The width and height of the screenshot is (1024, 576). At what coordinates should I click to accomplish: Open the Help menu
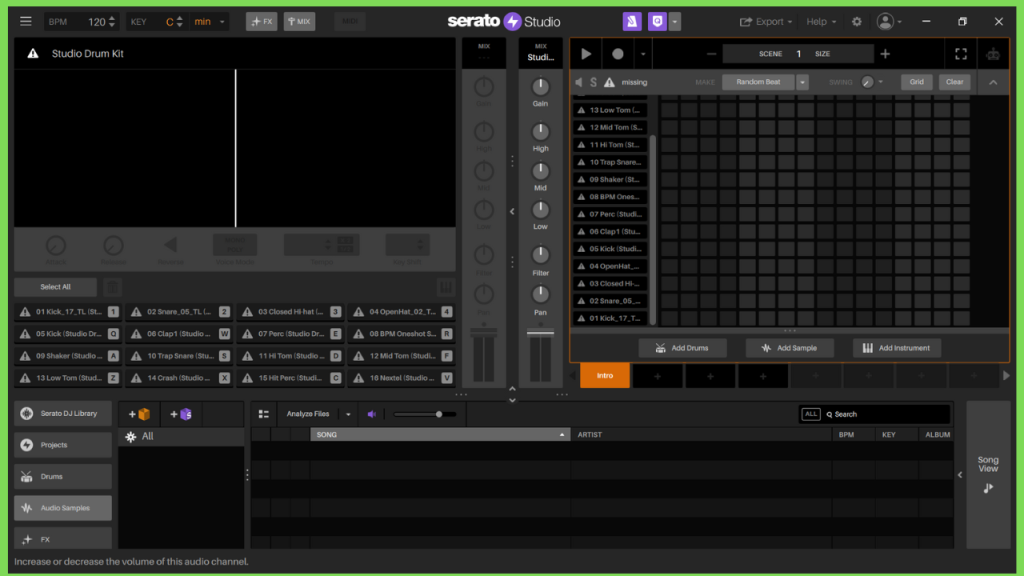[821, 22]
